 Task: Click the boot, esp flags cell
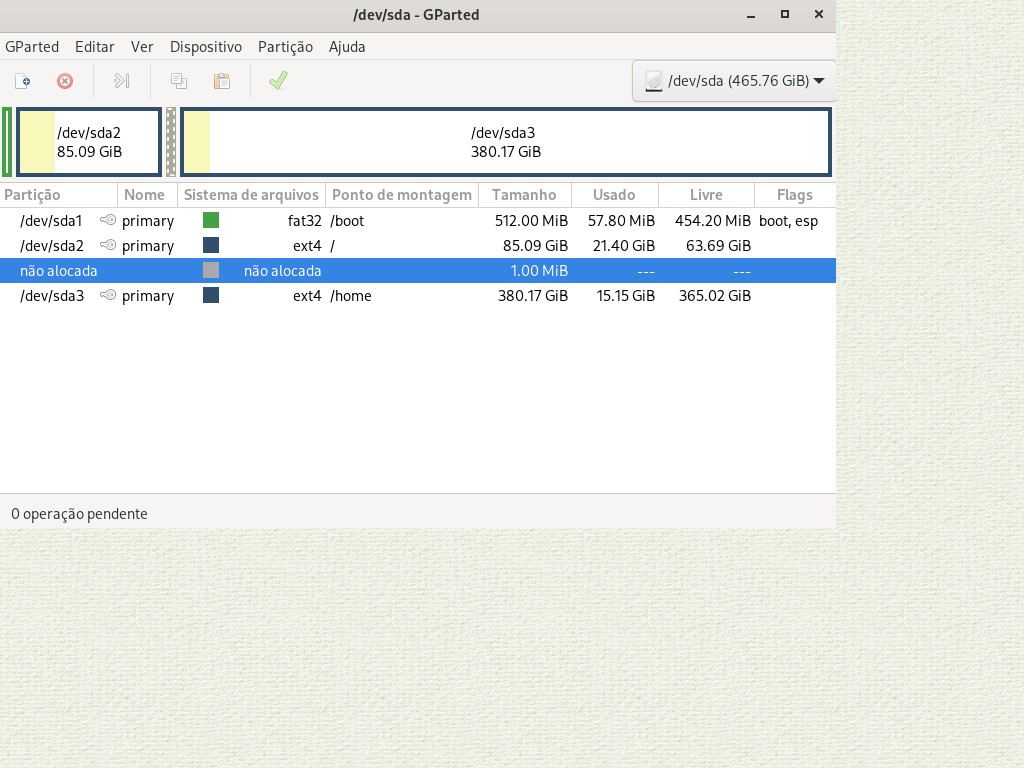point(788,221)
